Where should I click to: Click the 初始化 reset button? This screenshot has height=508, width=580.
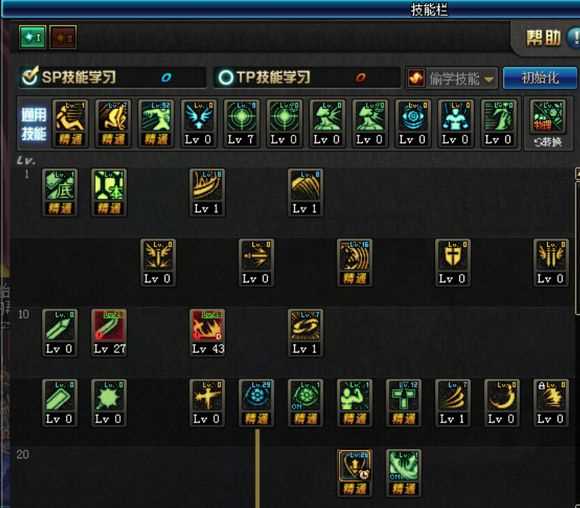coord(540,78)
